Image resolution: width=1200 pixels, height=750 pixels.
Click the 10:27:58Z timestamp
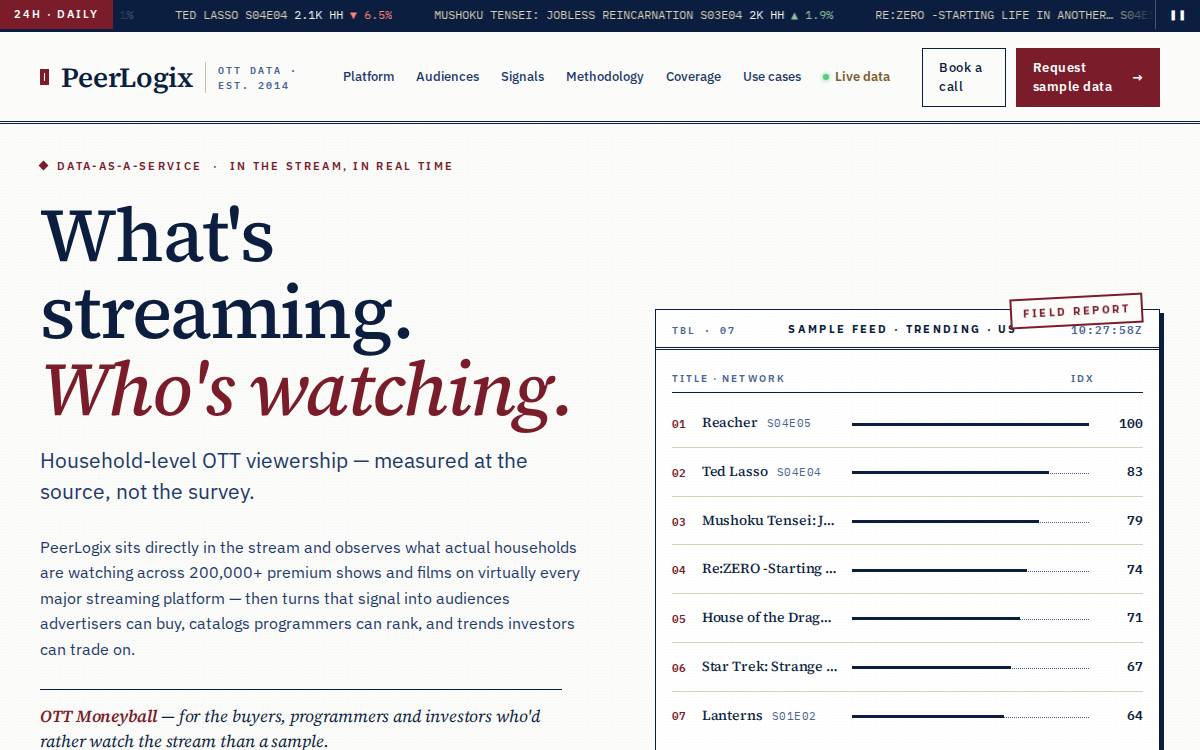click(1106, 330)
